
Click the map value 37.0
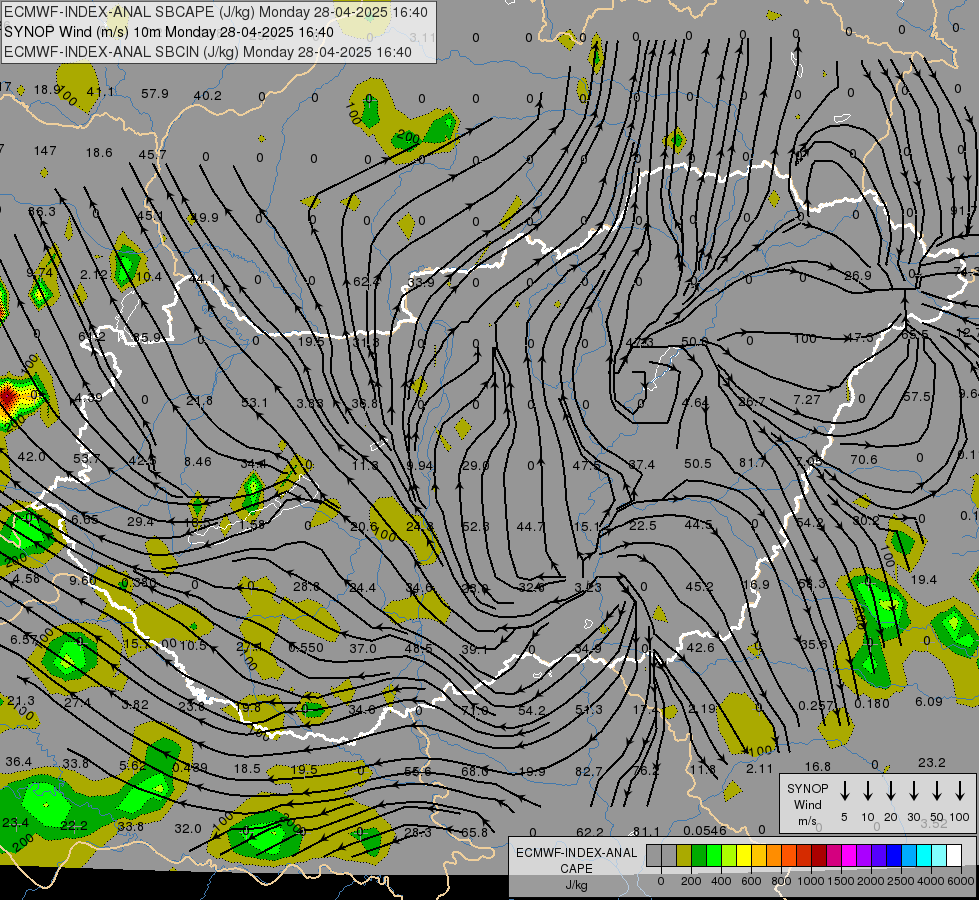[363, 648]
